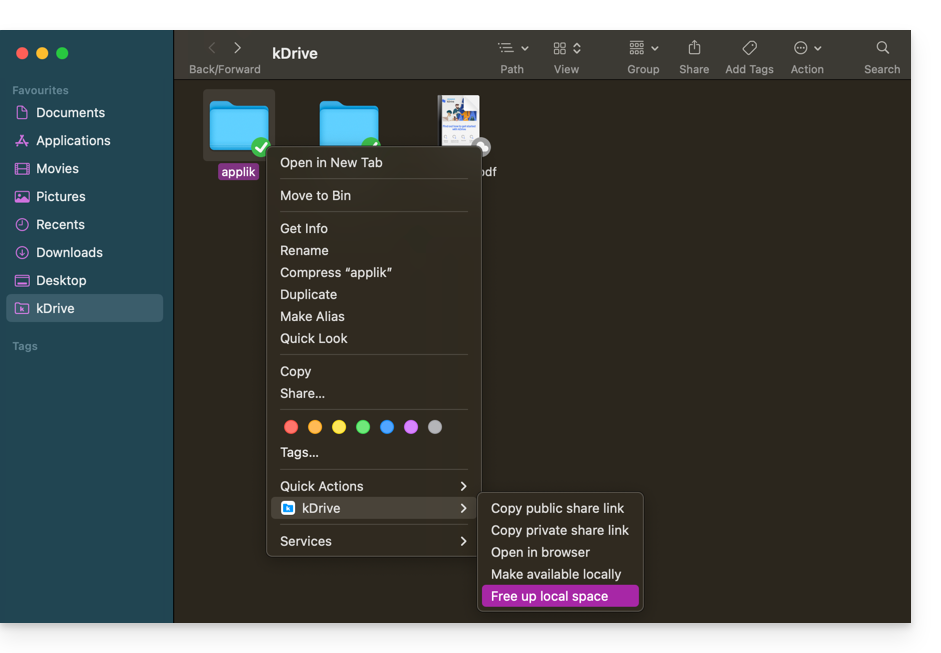Click the Path toolbar icon
This screenshot has height=653, width=941.
512,48
